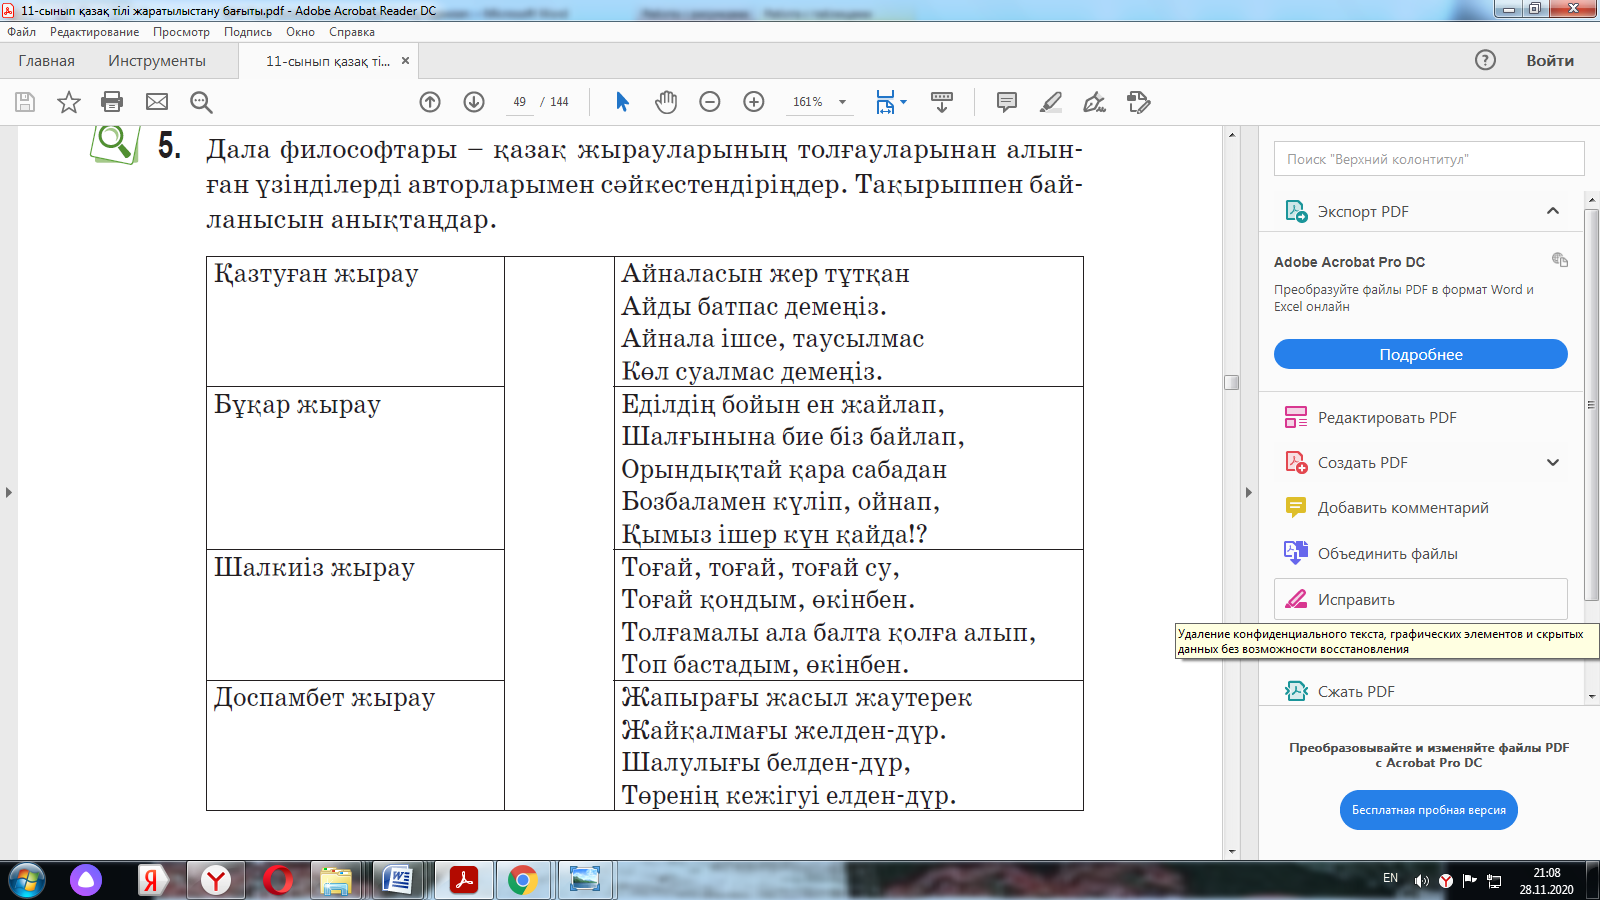The height and width of the screenshot is (900, 1600).
Task: Collapse the right tools pane arrow
Action: [1248, 492]
